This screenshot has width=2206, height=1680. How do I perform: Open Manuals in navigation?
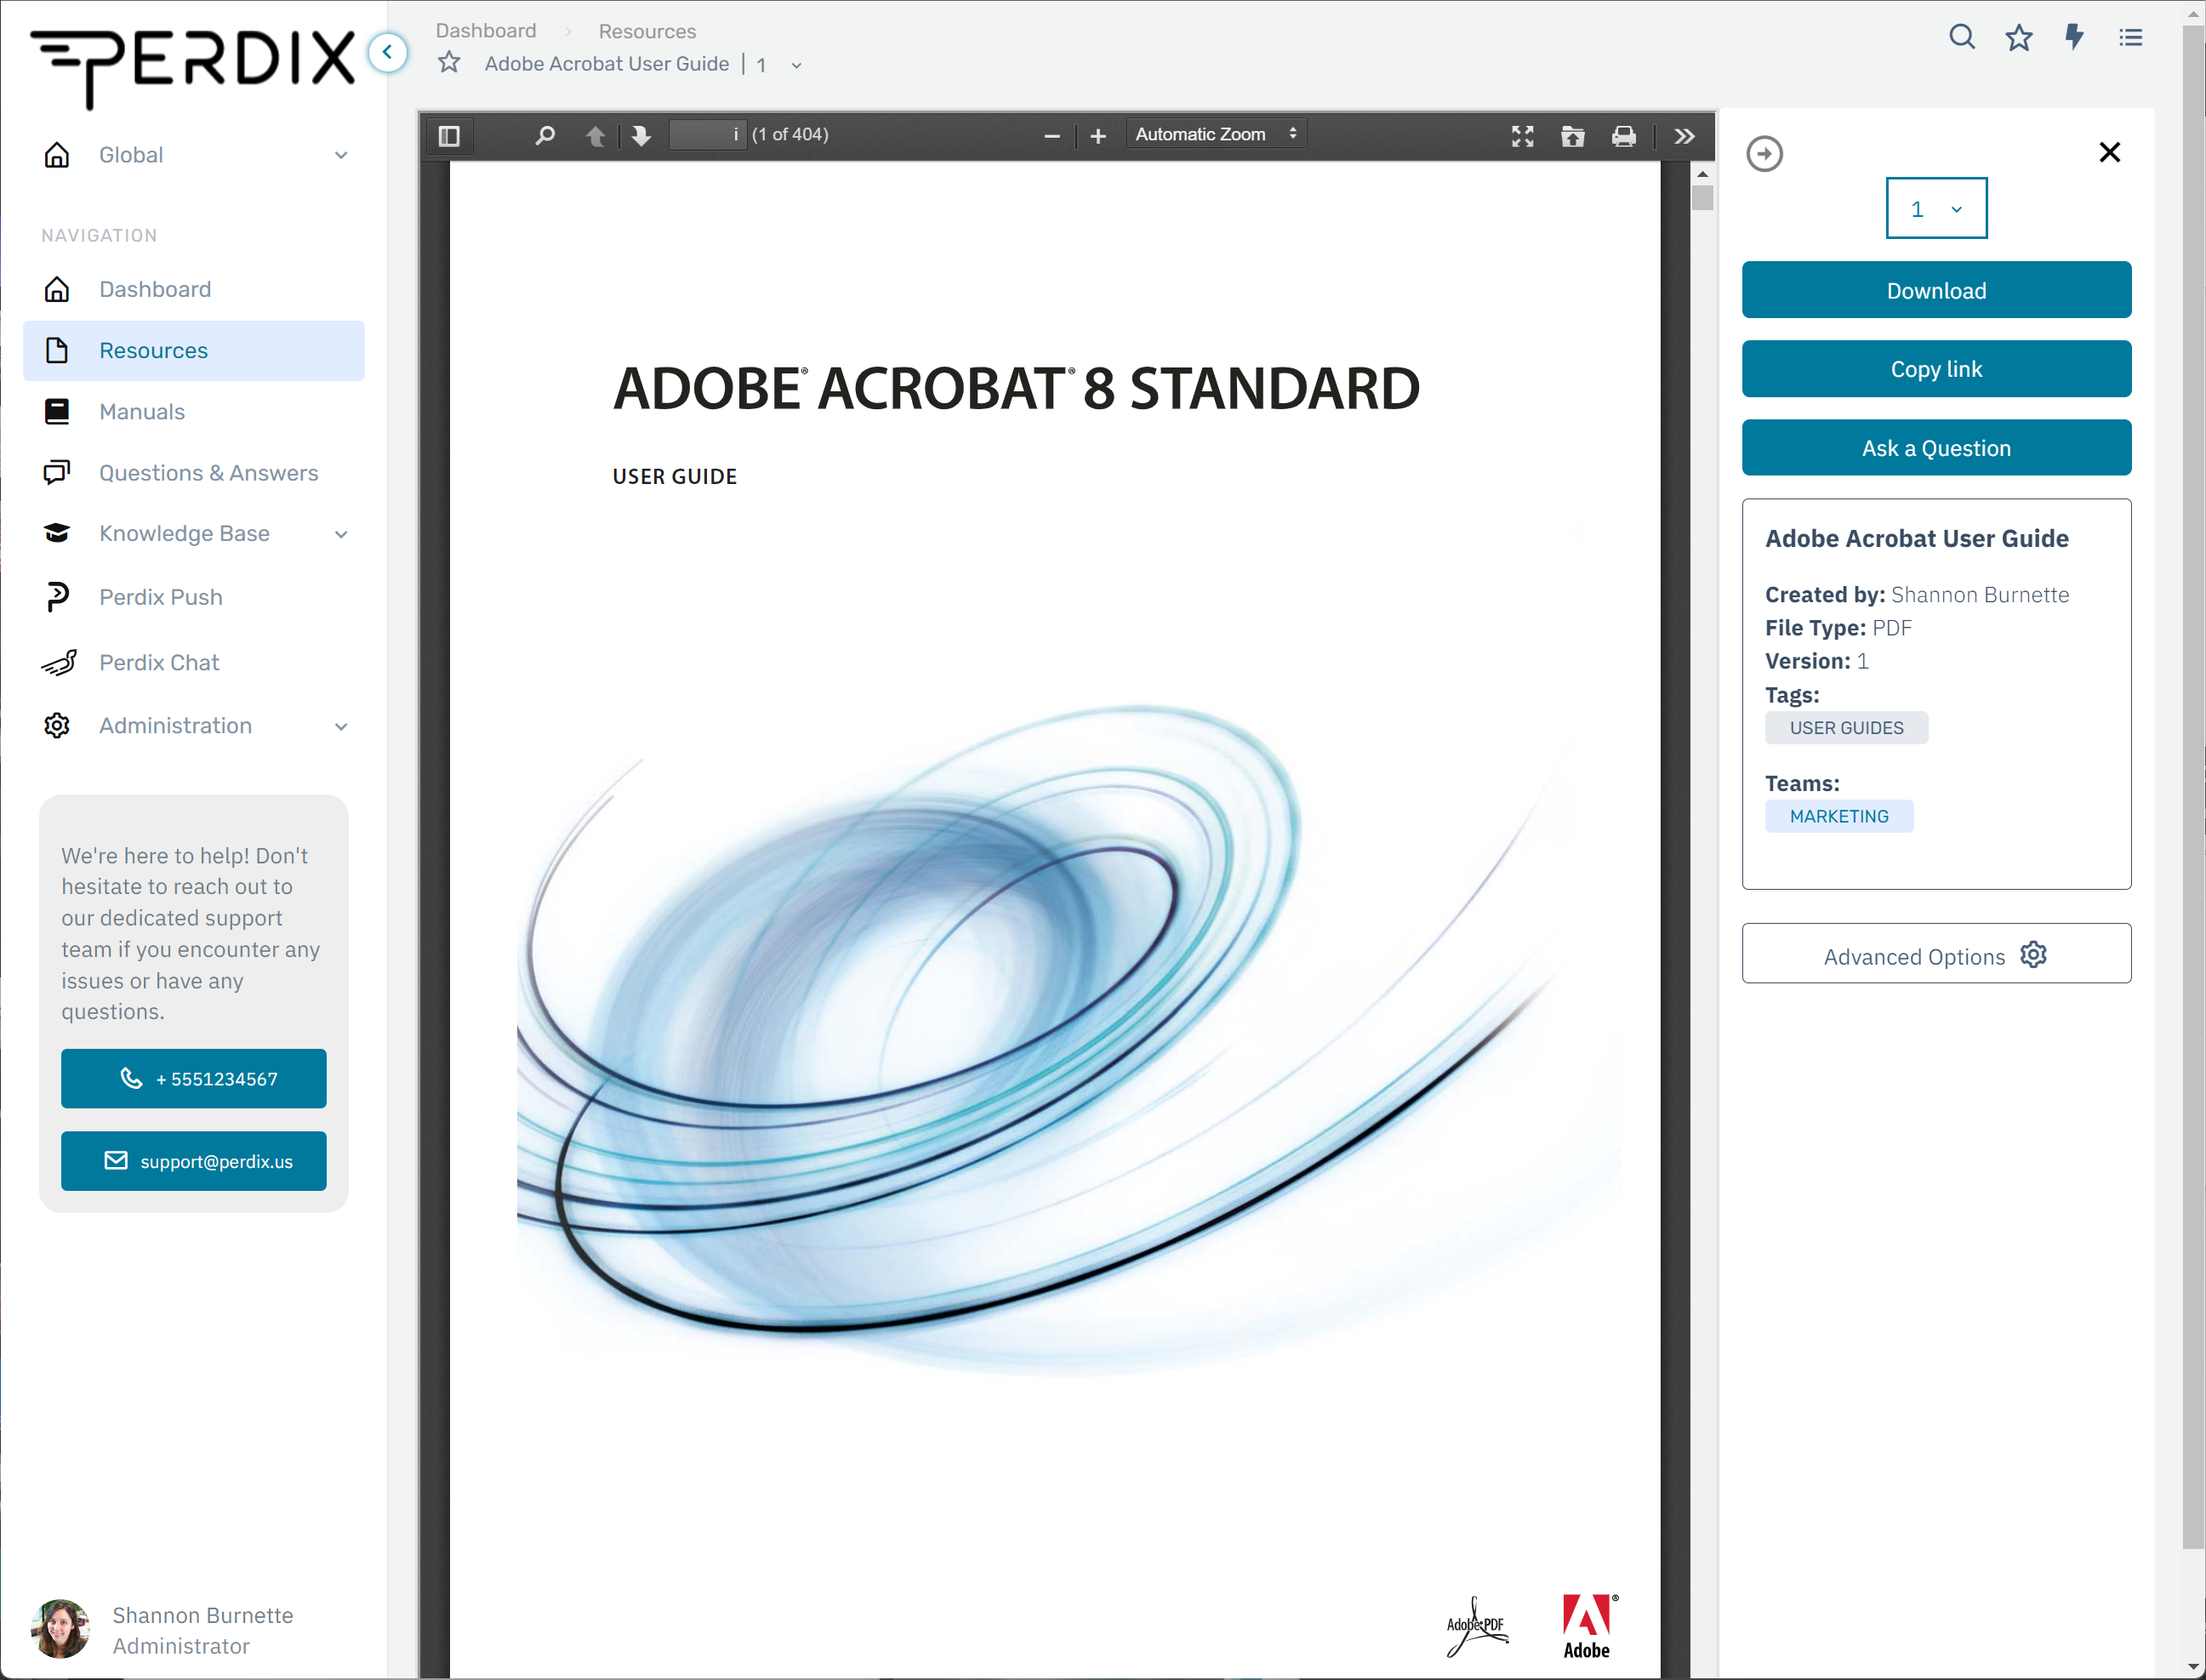194,412
